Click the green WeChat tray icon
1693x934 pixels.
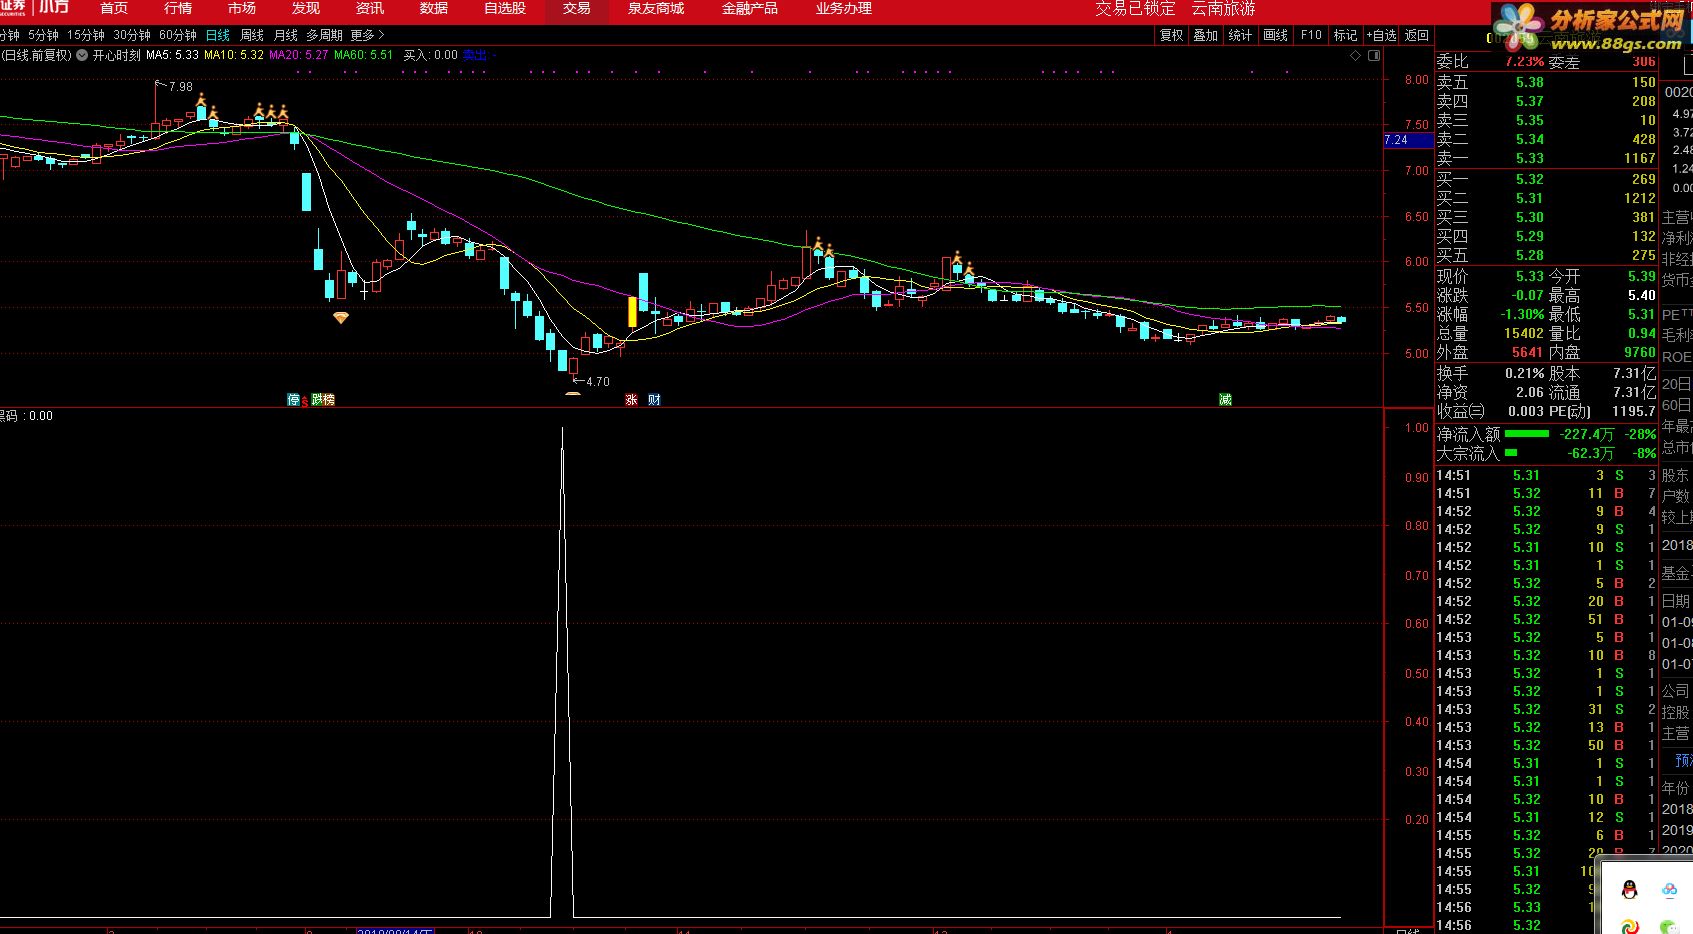click(1669, 926)
